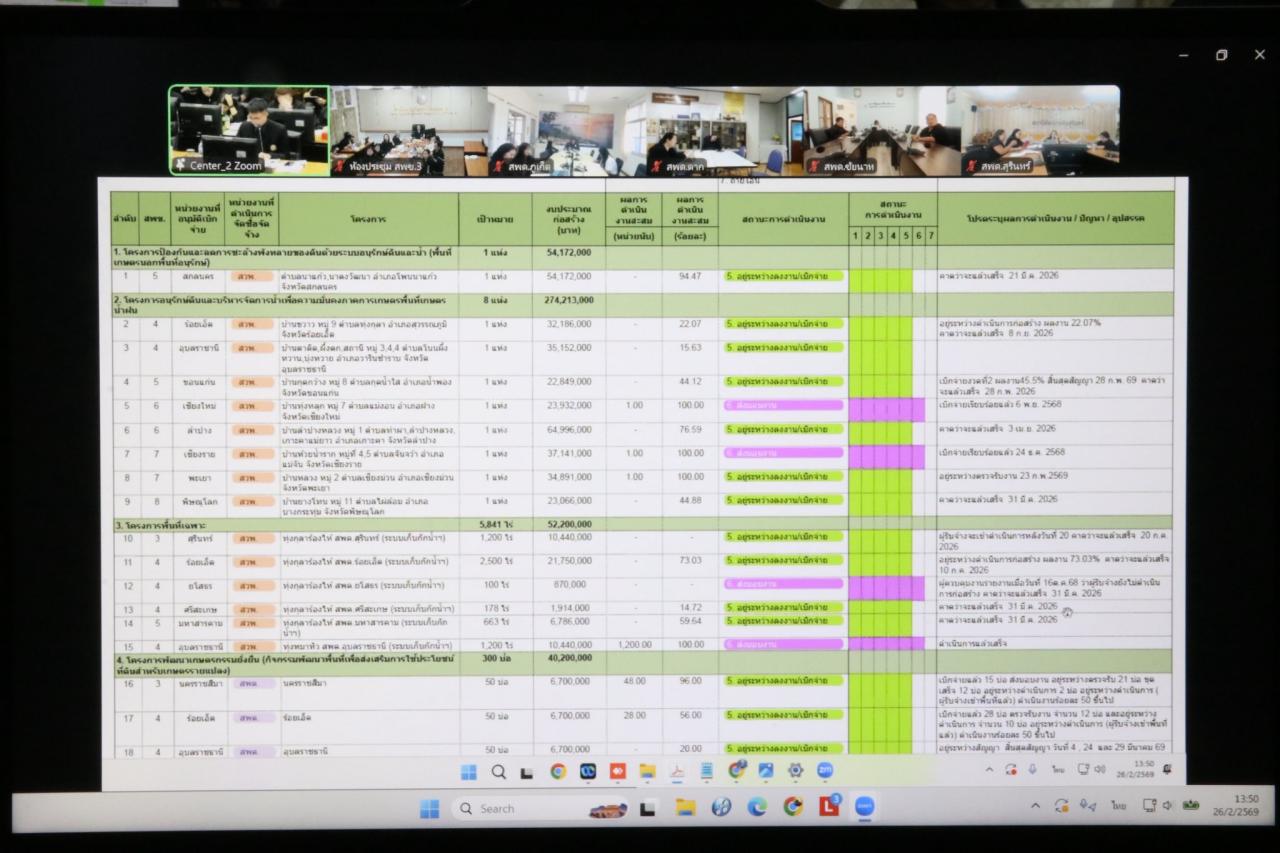1280x853 pixels.
Task: Open the settings gear in the shared screen taskbar
Action: [x=795, y=771]
